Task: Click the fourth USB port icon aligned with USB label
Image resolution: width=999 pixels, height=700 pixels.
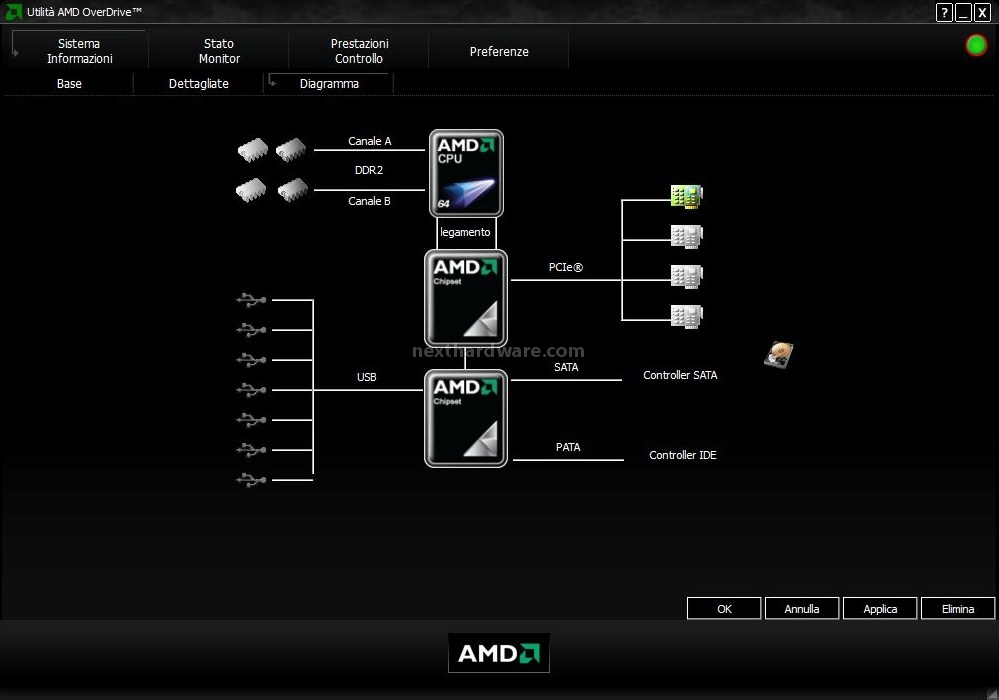Action: click(x=251, y=390)
